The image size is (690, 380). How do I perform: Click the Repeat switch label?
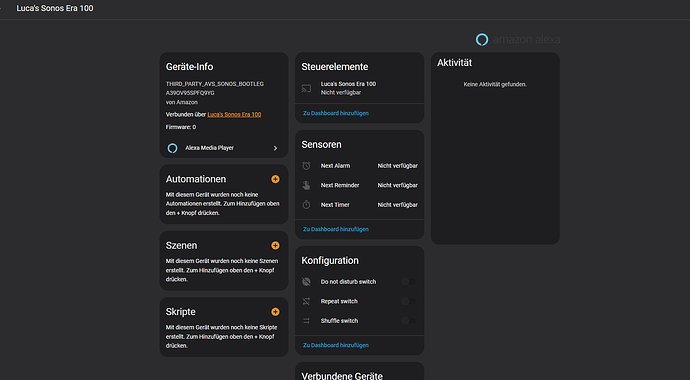339,301
